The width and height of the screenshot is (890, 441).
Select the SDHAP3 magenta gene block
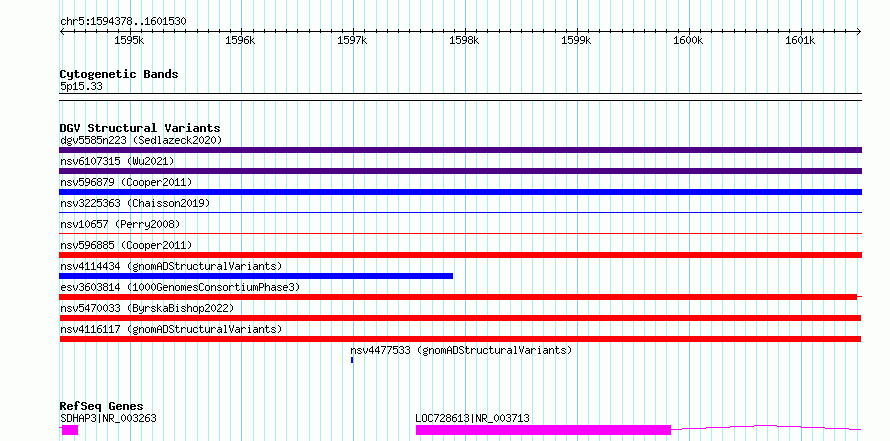pyautogui.click(x=69, y=430)
